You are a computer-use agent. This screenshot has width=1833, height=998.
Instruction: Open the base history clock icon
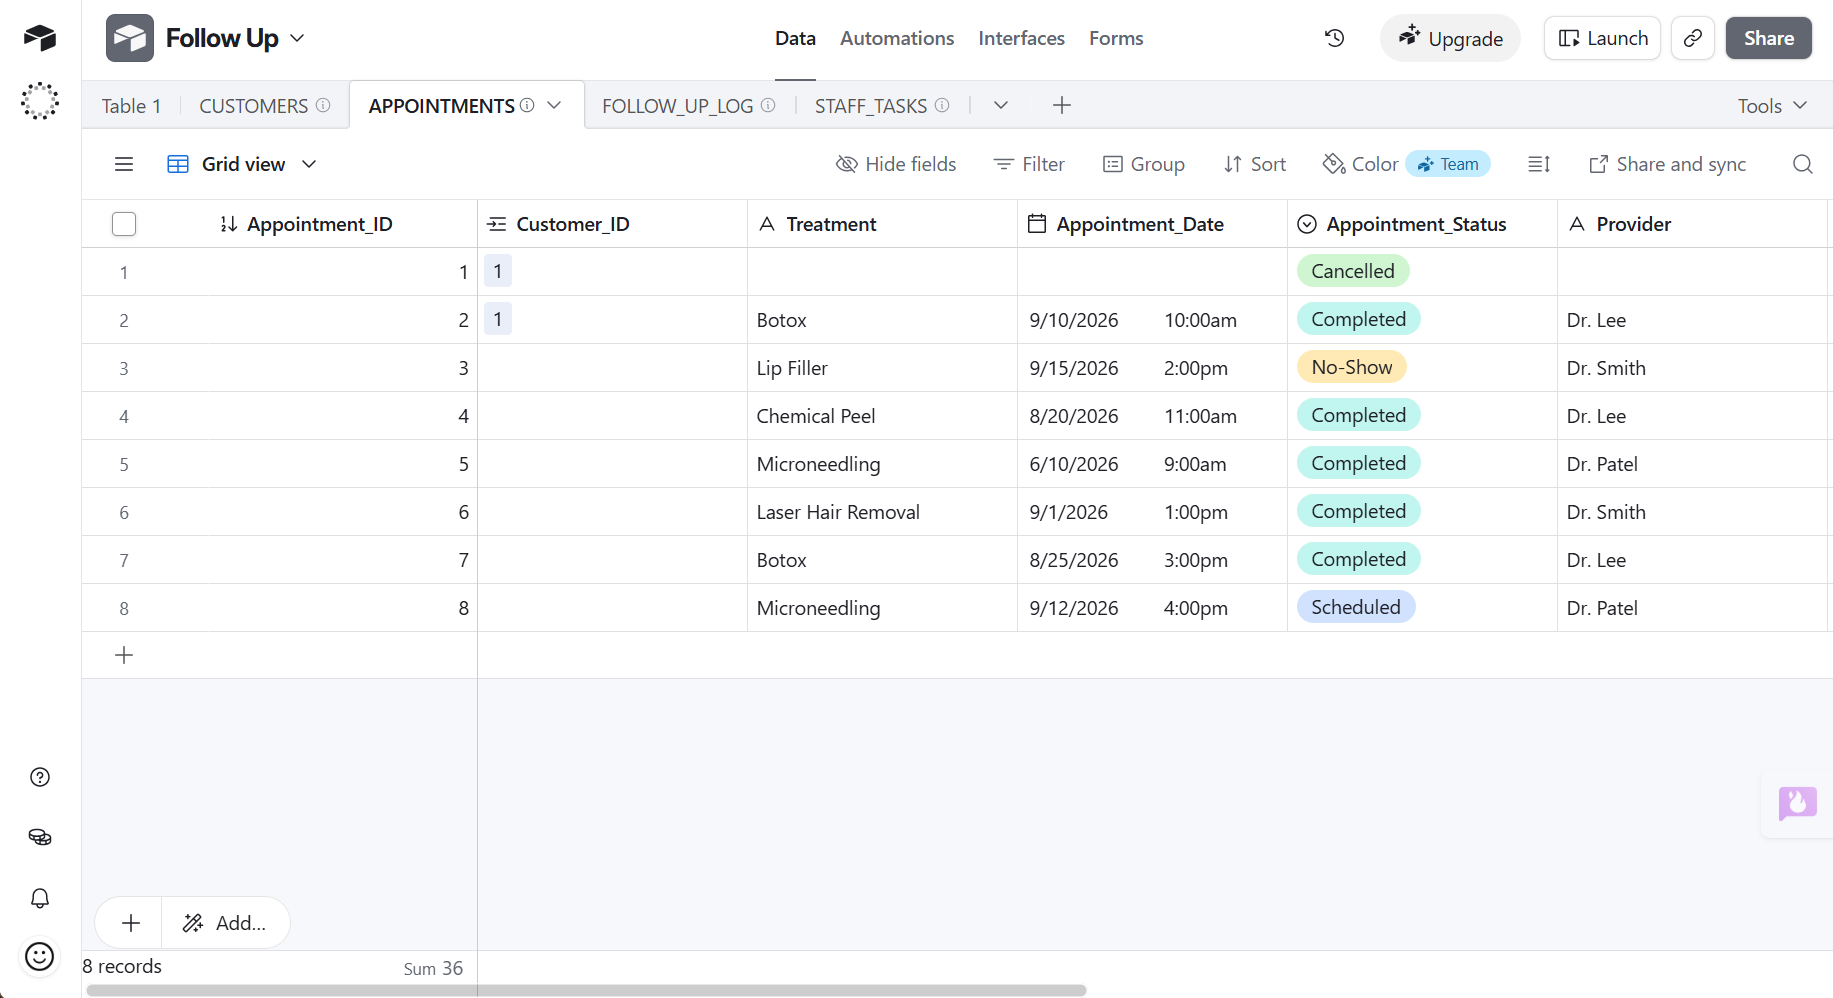pyautogui.click(x=1334, y=38)
